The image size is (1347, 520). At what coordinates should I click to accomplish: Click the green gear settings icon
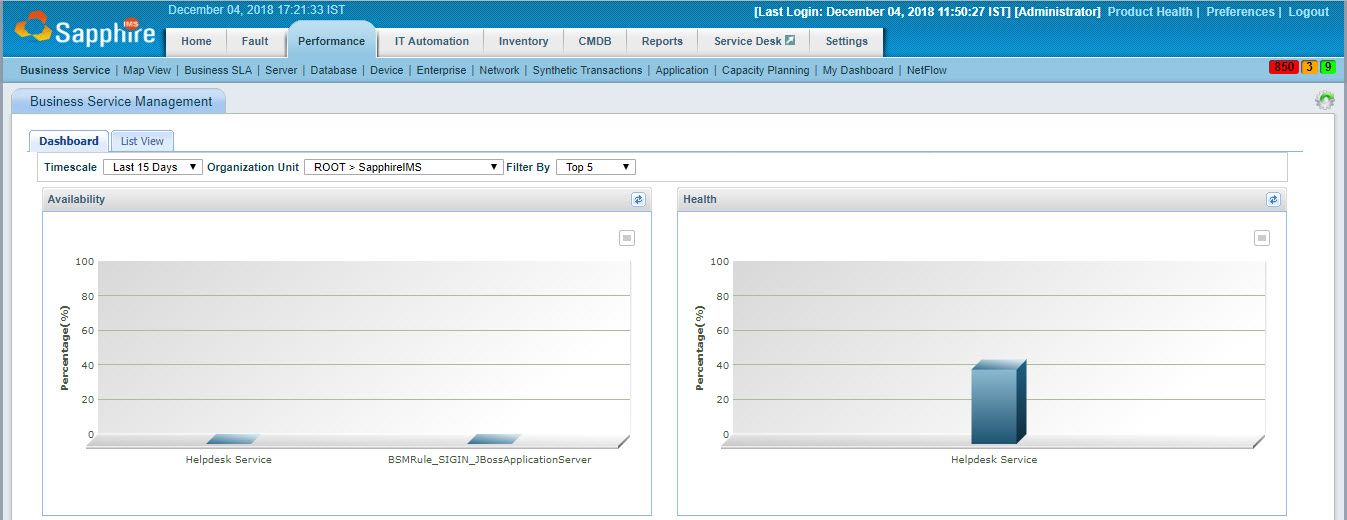[1325, 100]
